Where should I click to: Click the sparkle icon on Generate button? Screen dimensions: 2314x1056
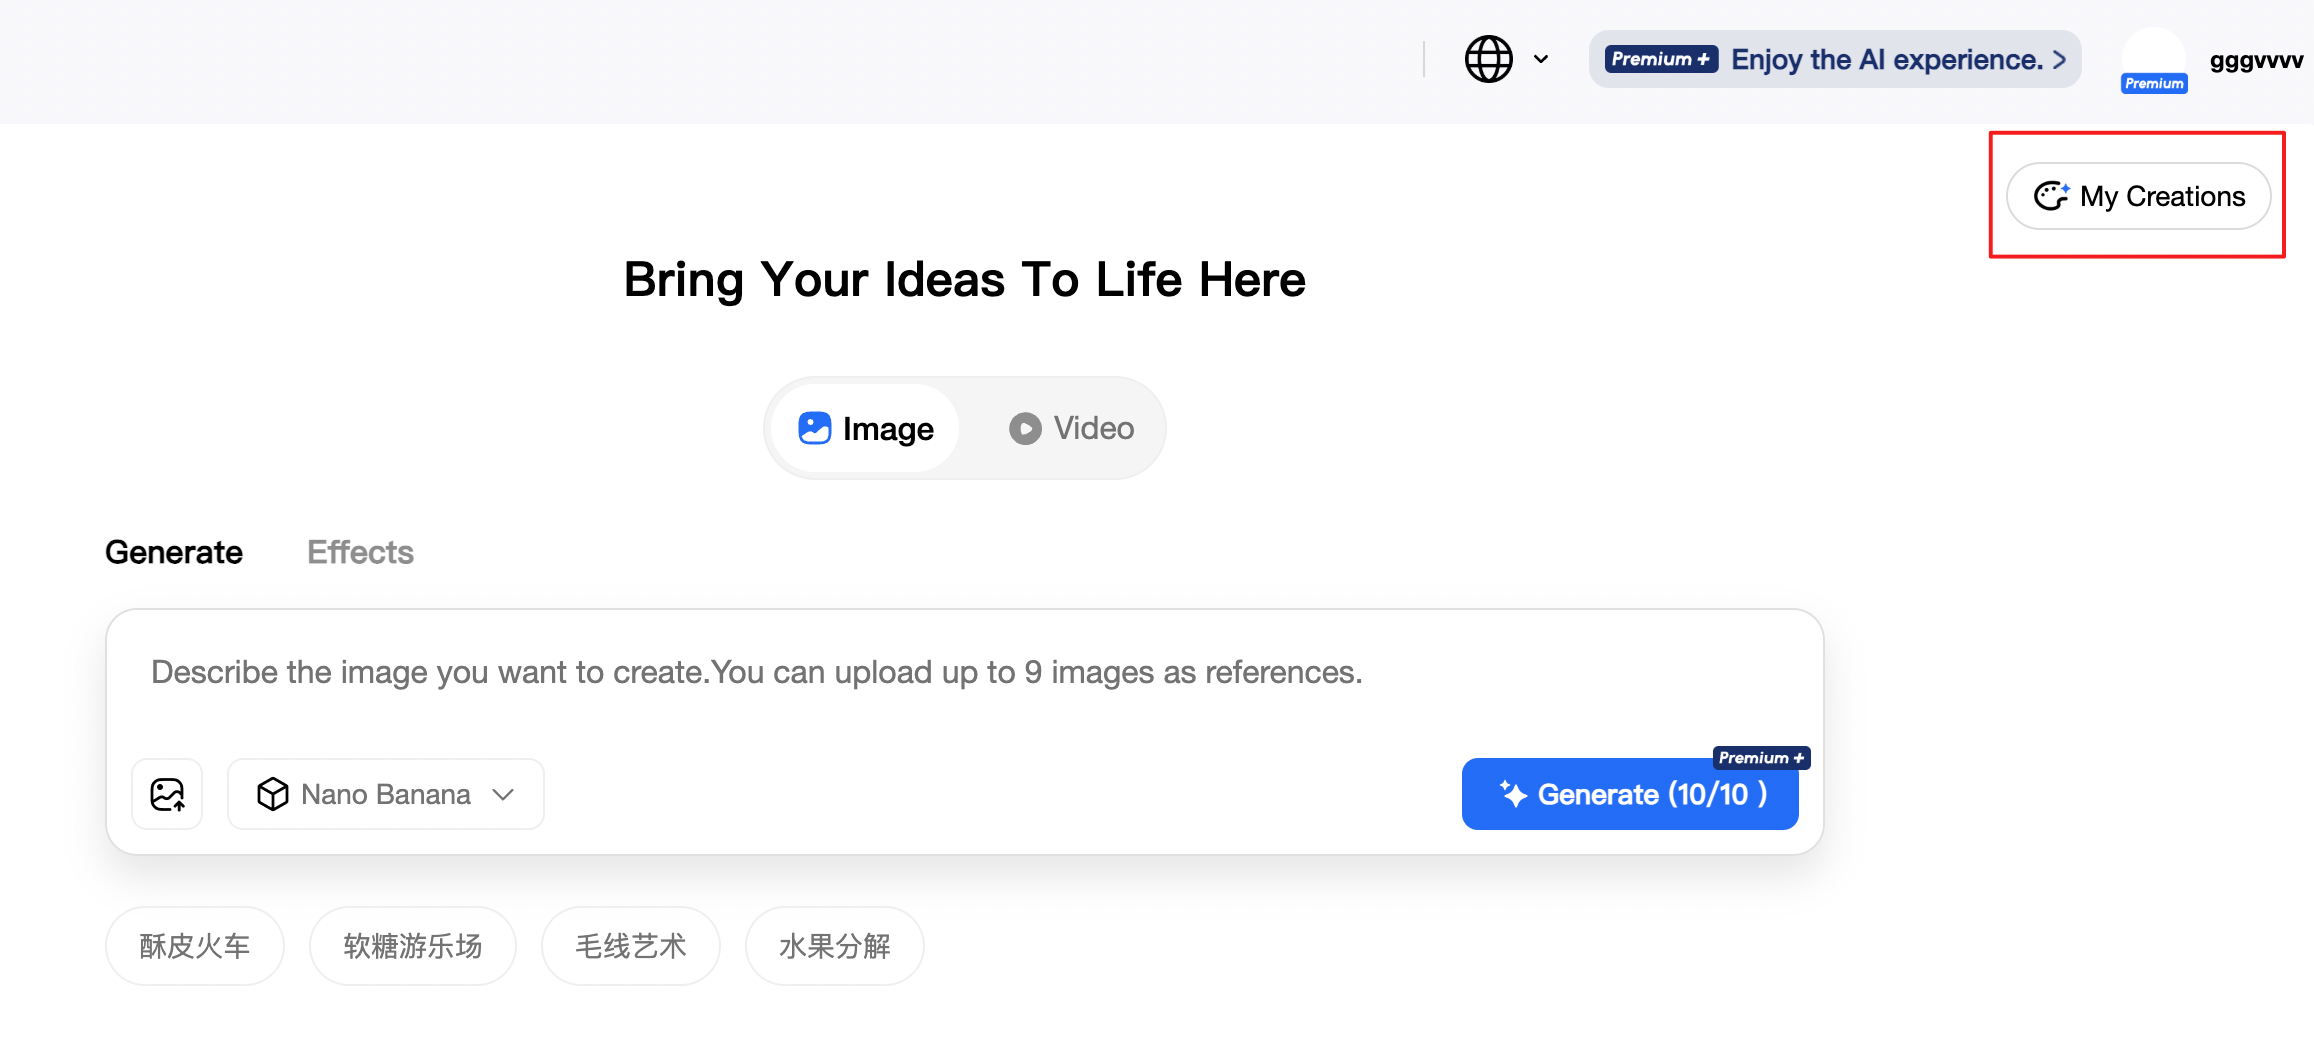click(x=1514, y=794)
